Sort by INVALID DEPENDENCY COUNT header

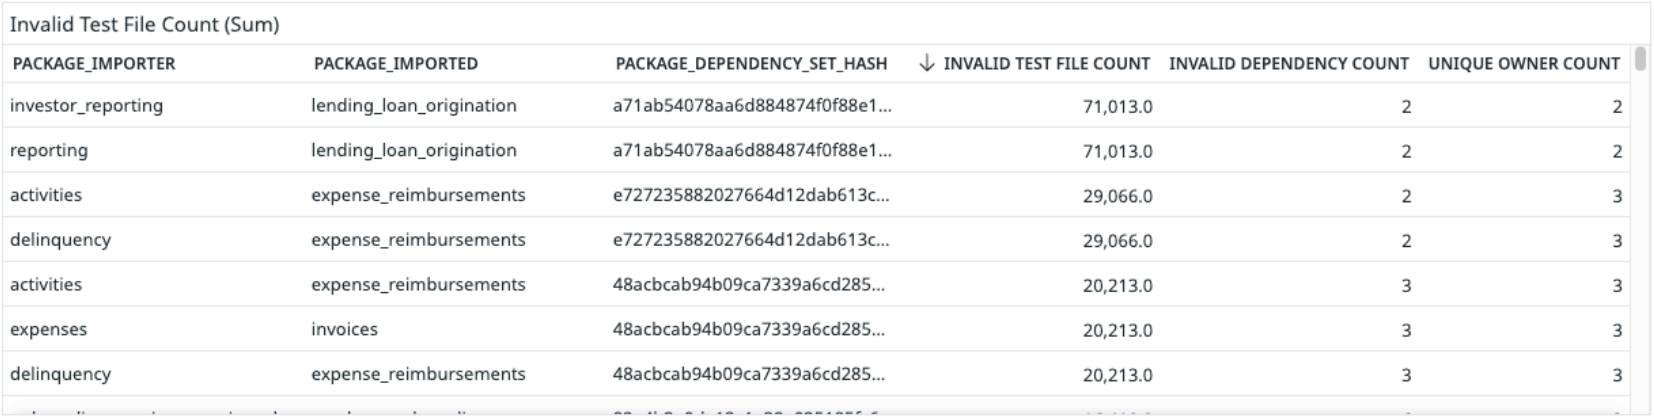(x=1288, y=64)
